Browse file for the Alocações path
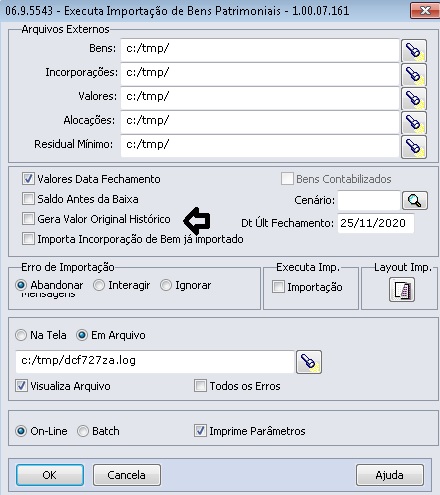The height and width of the screenshot is (495, 440). pos(414,122)
